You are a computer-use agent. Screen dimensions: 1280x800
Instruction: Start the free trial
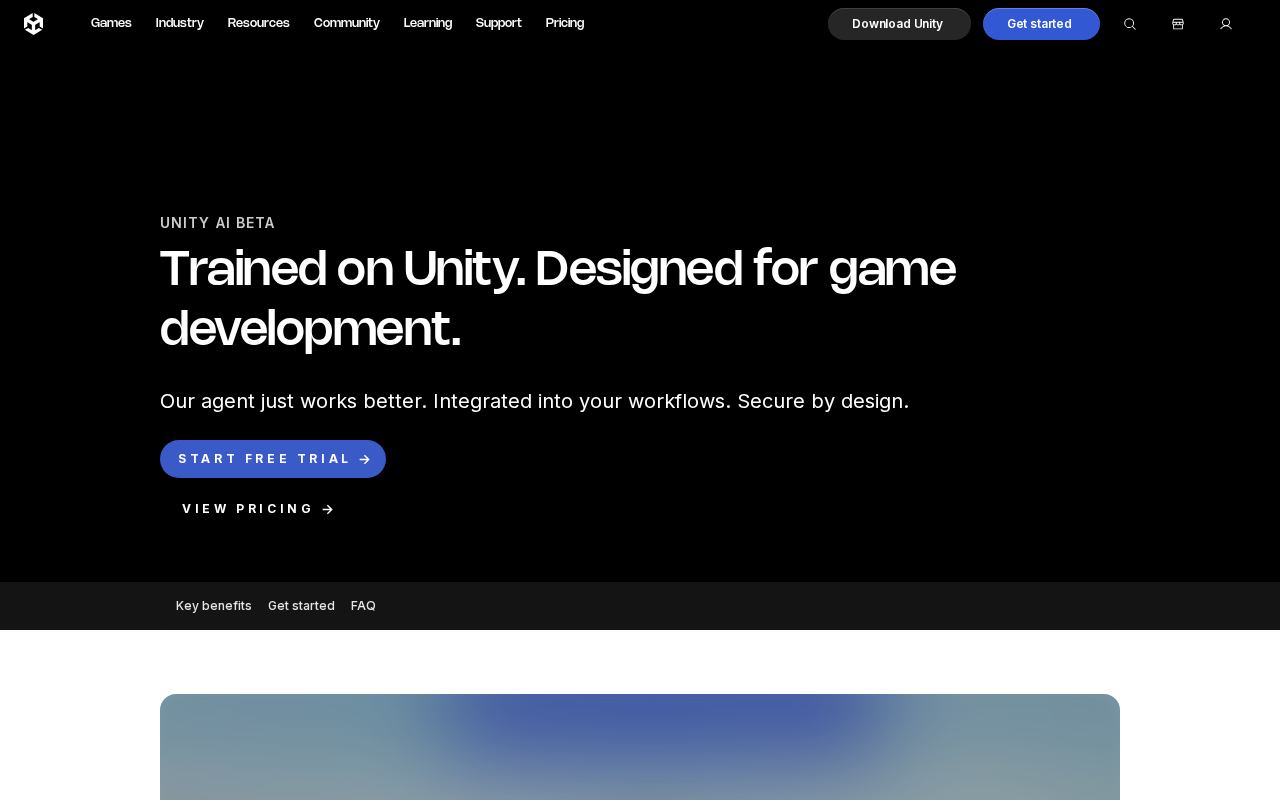(x=273, y=459)
